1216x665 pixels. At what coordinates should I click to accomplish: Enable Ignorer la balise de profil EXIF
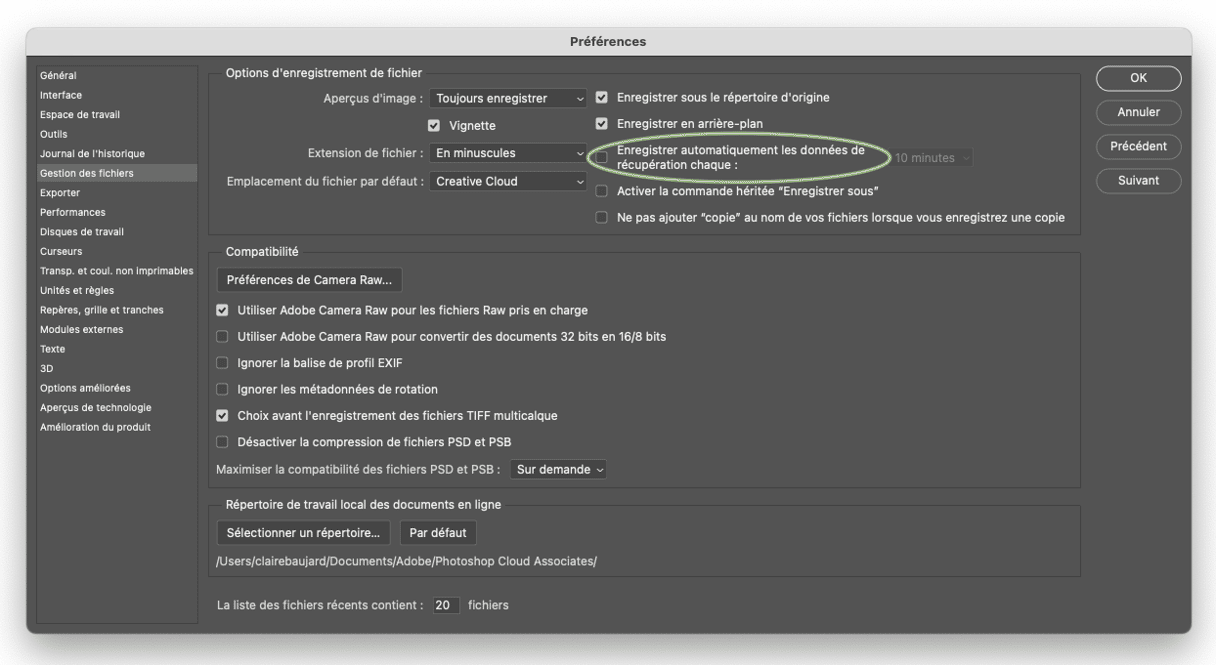coord(223,363)
